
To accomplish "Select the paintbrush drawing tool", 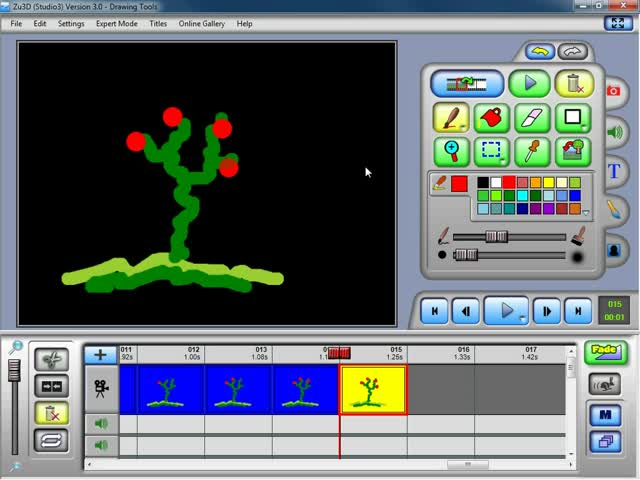I will pyautogui.click(x=451, y=117).
